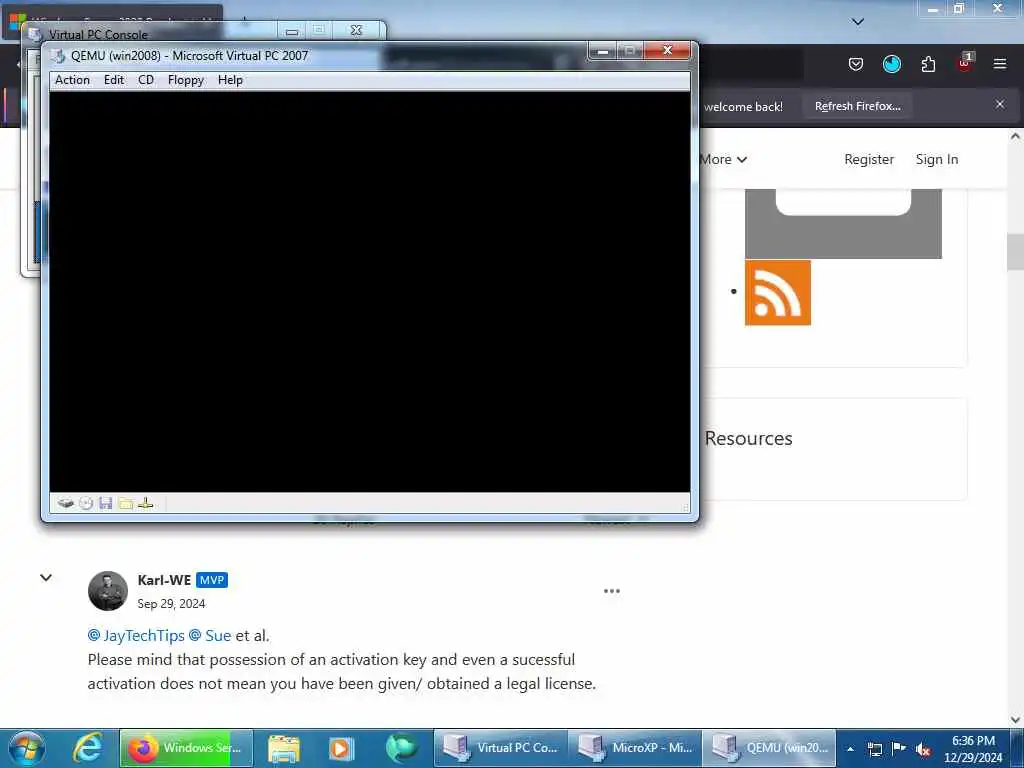1024x768 pixels.
Task: Click the MVP badge next to Karl-WE
Action: point(212,580)
